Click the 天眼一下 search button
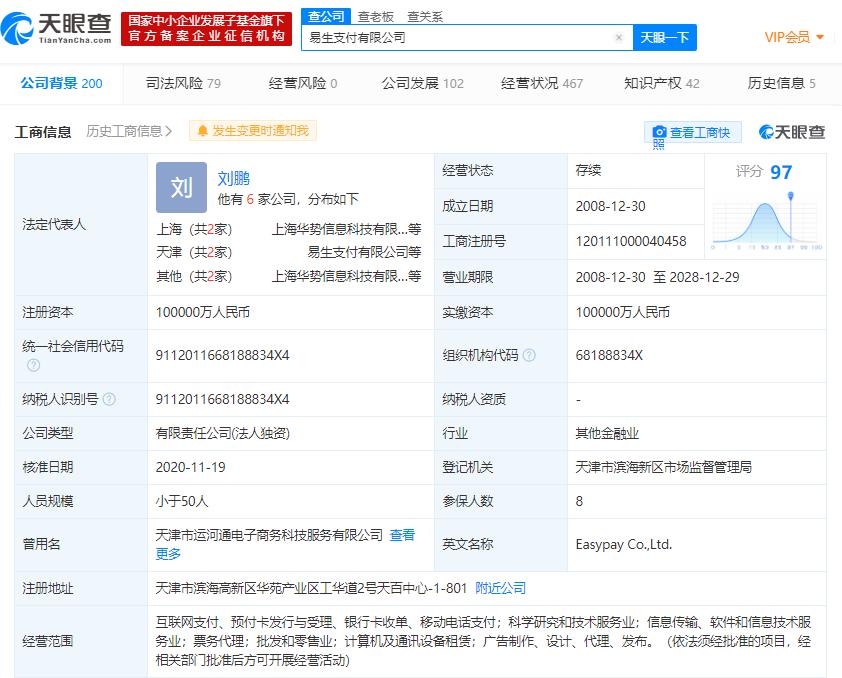This screenshot has height=678, width=842. pos(664,36)
